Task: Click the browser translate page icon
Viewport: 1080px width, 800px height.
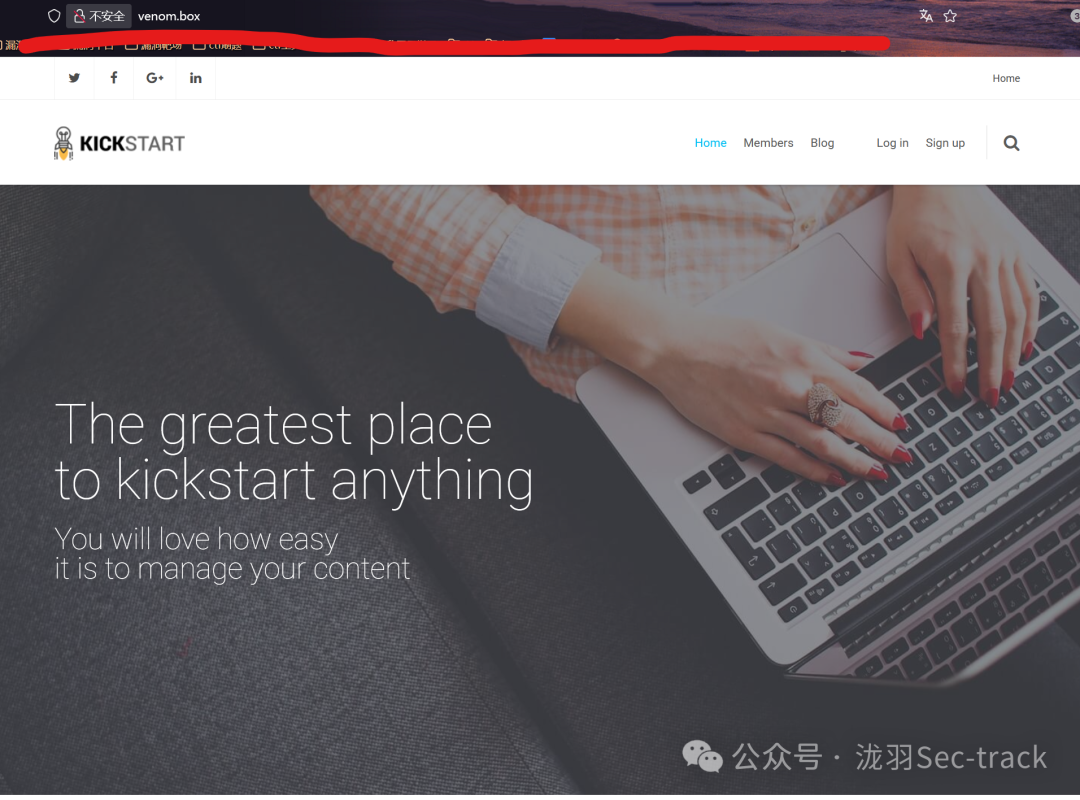Action: pos(926,16)
